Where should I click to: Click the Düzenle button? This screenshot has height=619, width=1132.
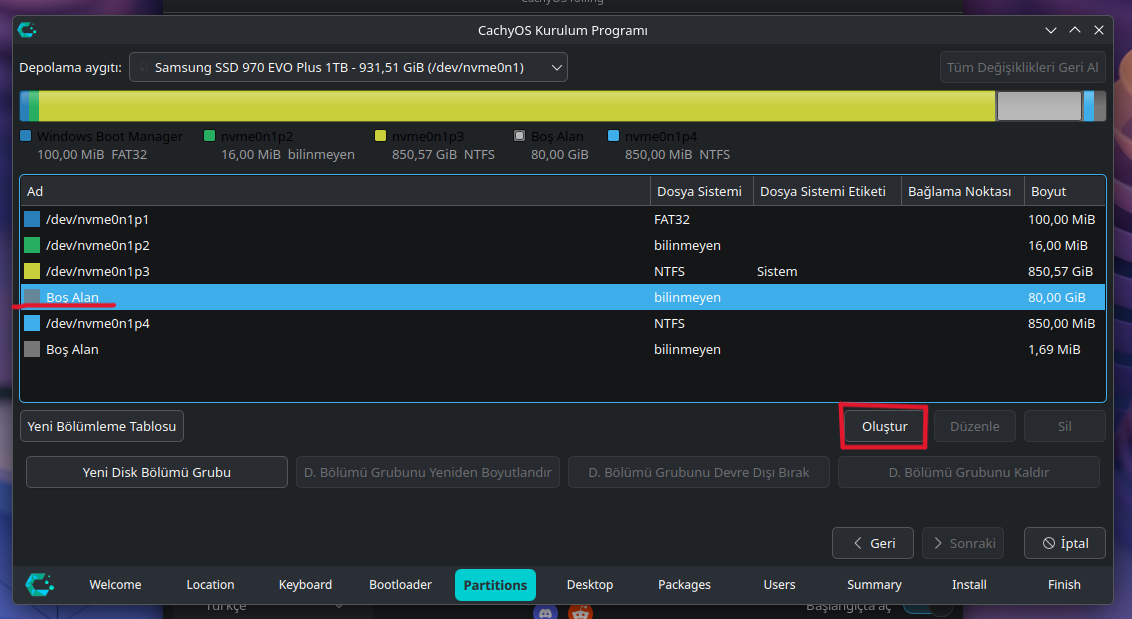[975, 426]
